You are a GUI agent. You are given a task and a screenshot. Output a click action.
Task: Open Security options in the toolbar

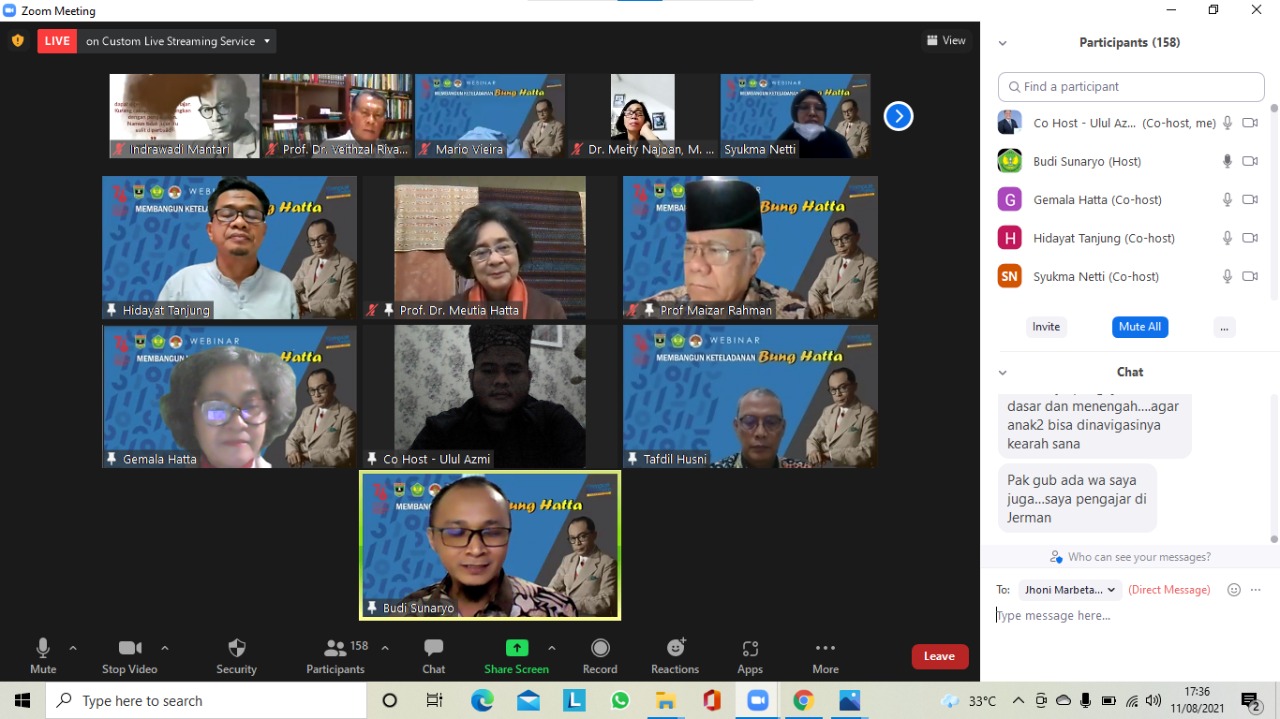coord(236,655)
